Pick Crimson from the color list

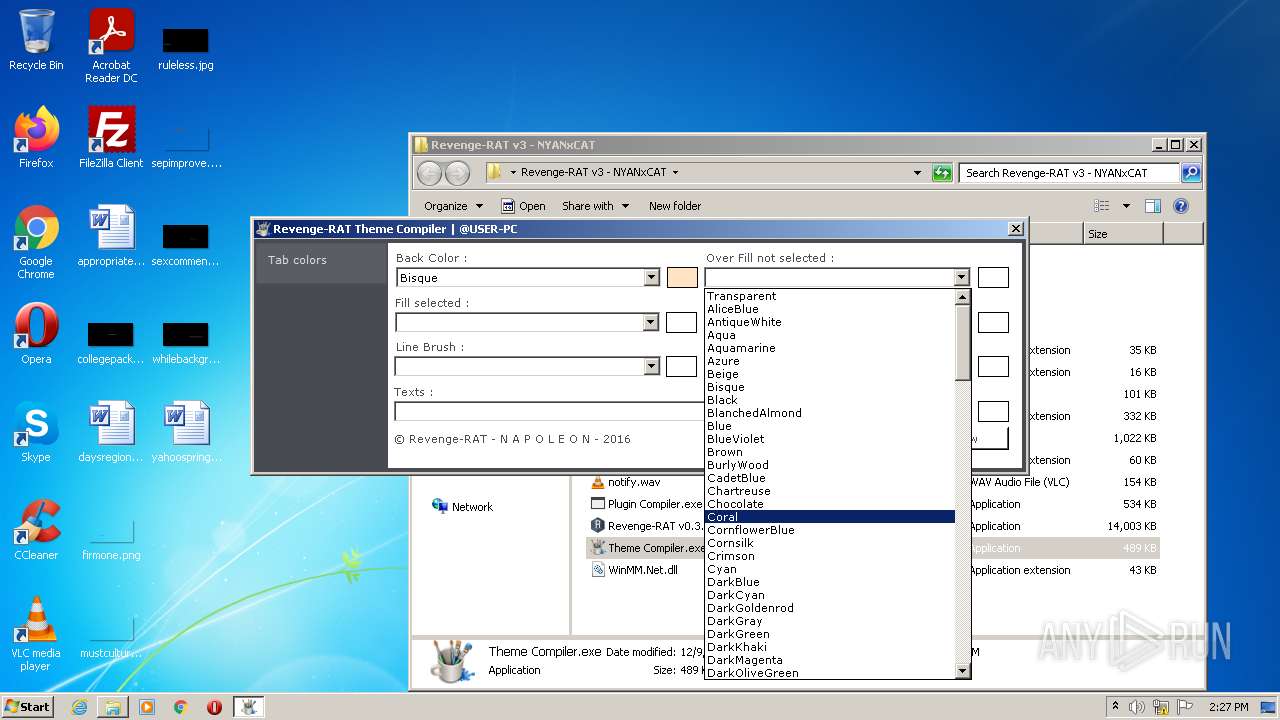coord(830,556)
